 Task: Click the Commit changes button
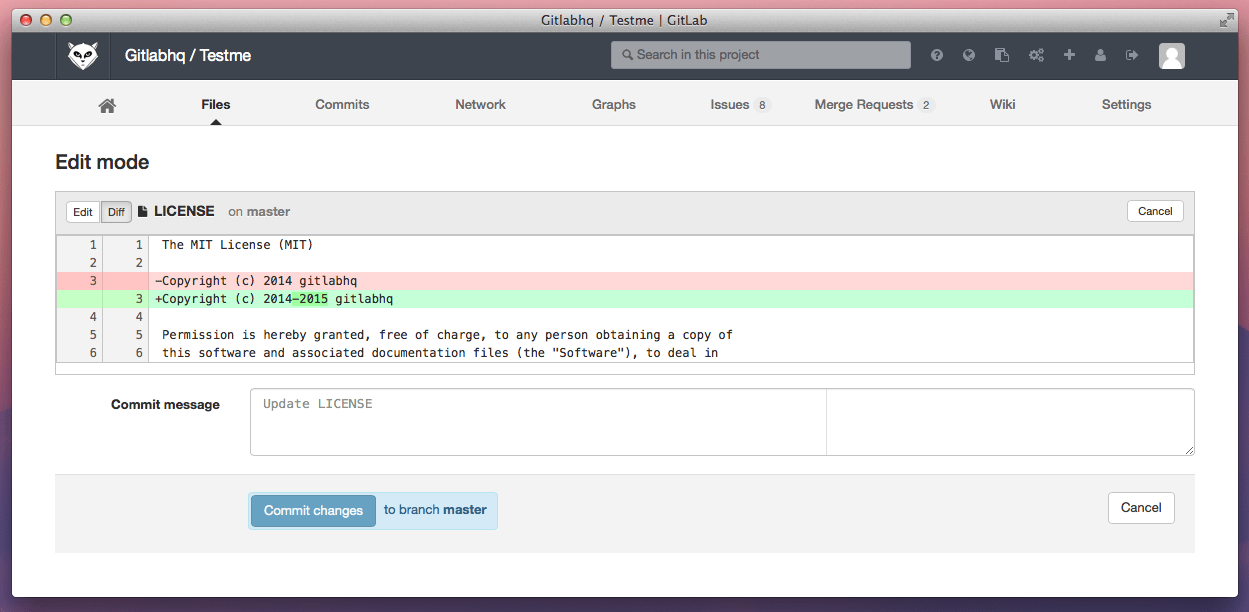tap(313, 510)
